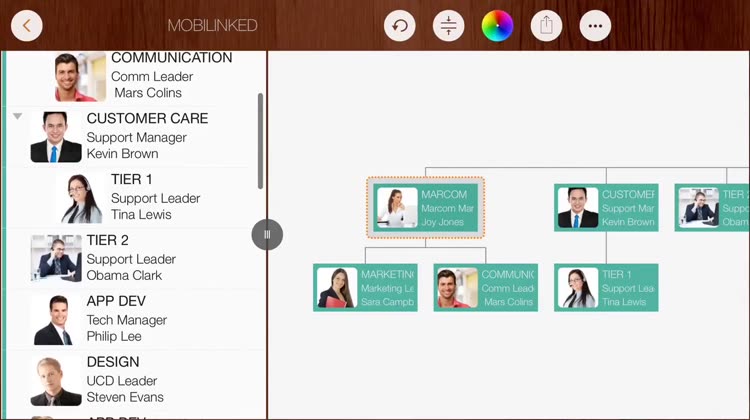Select the TIER 1 Tina Lewis chart node

pos(606,287)
